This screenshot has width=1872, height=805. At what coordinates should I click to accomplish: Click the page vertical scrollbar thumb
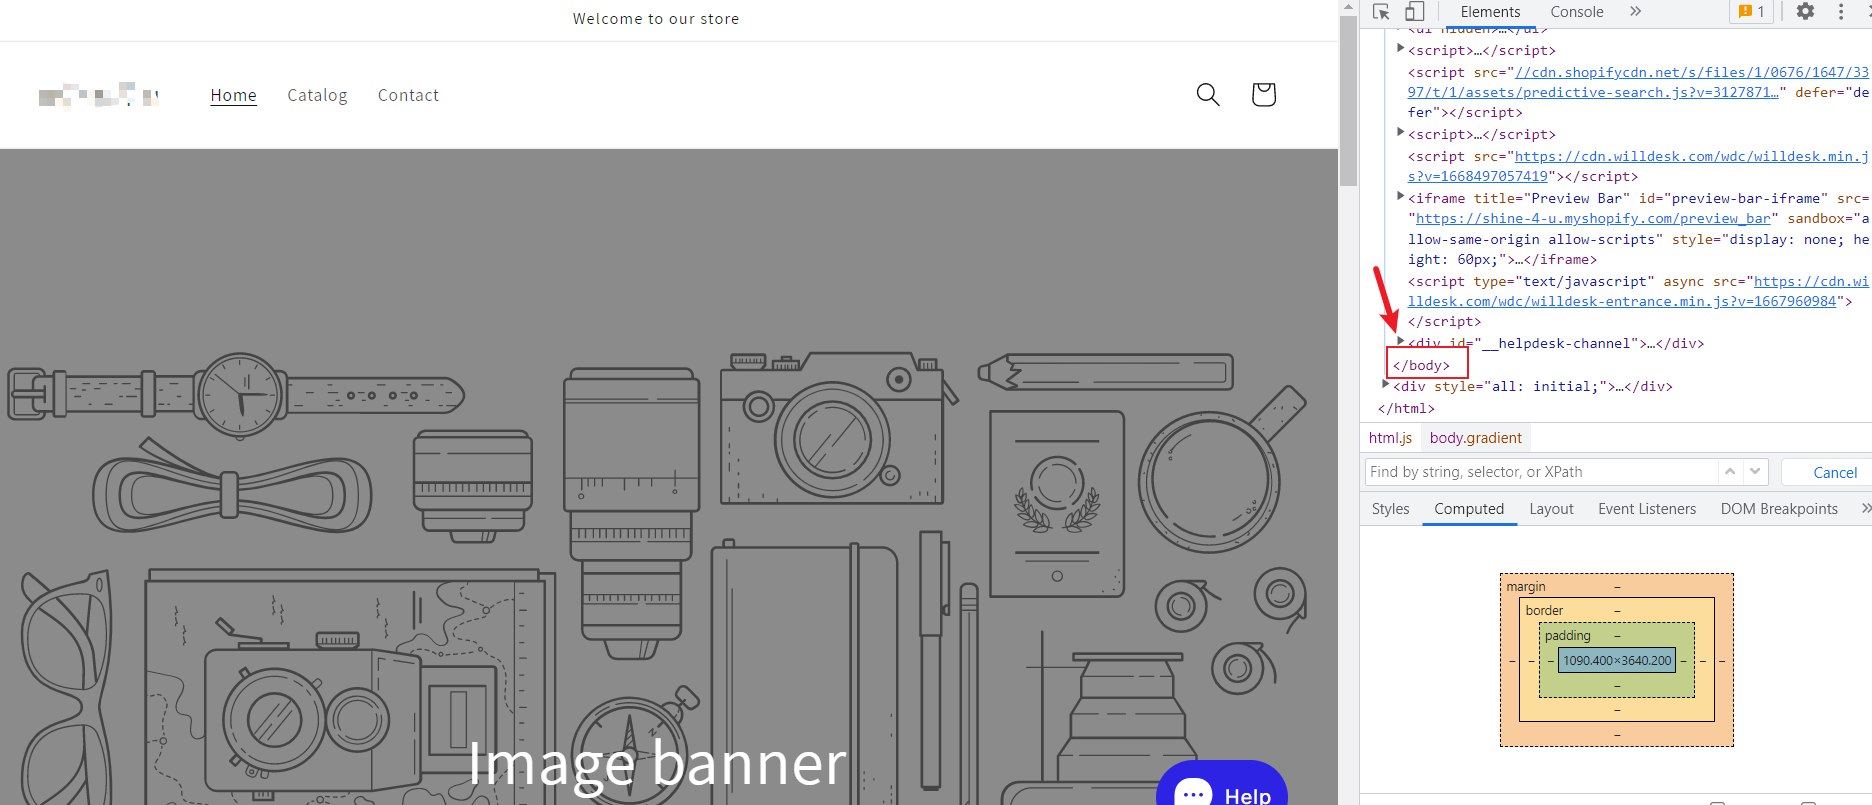(1348, 100)
